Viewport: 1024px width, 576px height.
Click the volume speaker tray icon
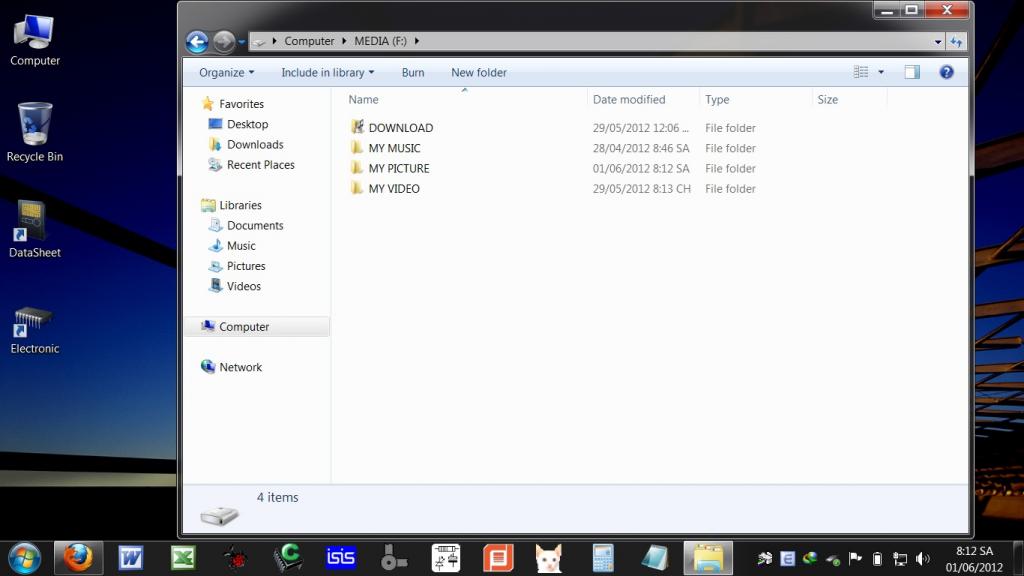(923, 558)
